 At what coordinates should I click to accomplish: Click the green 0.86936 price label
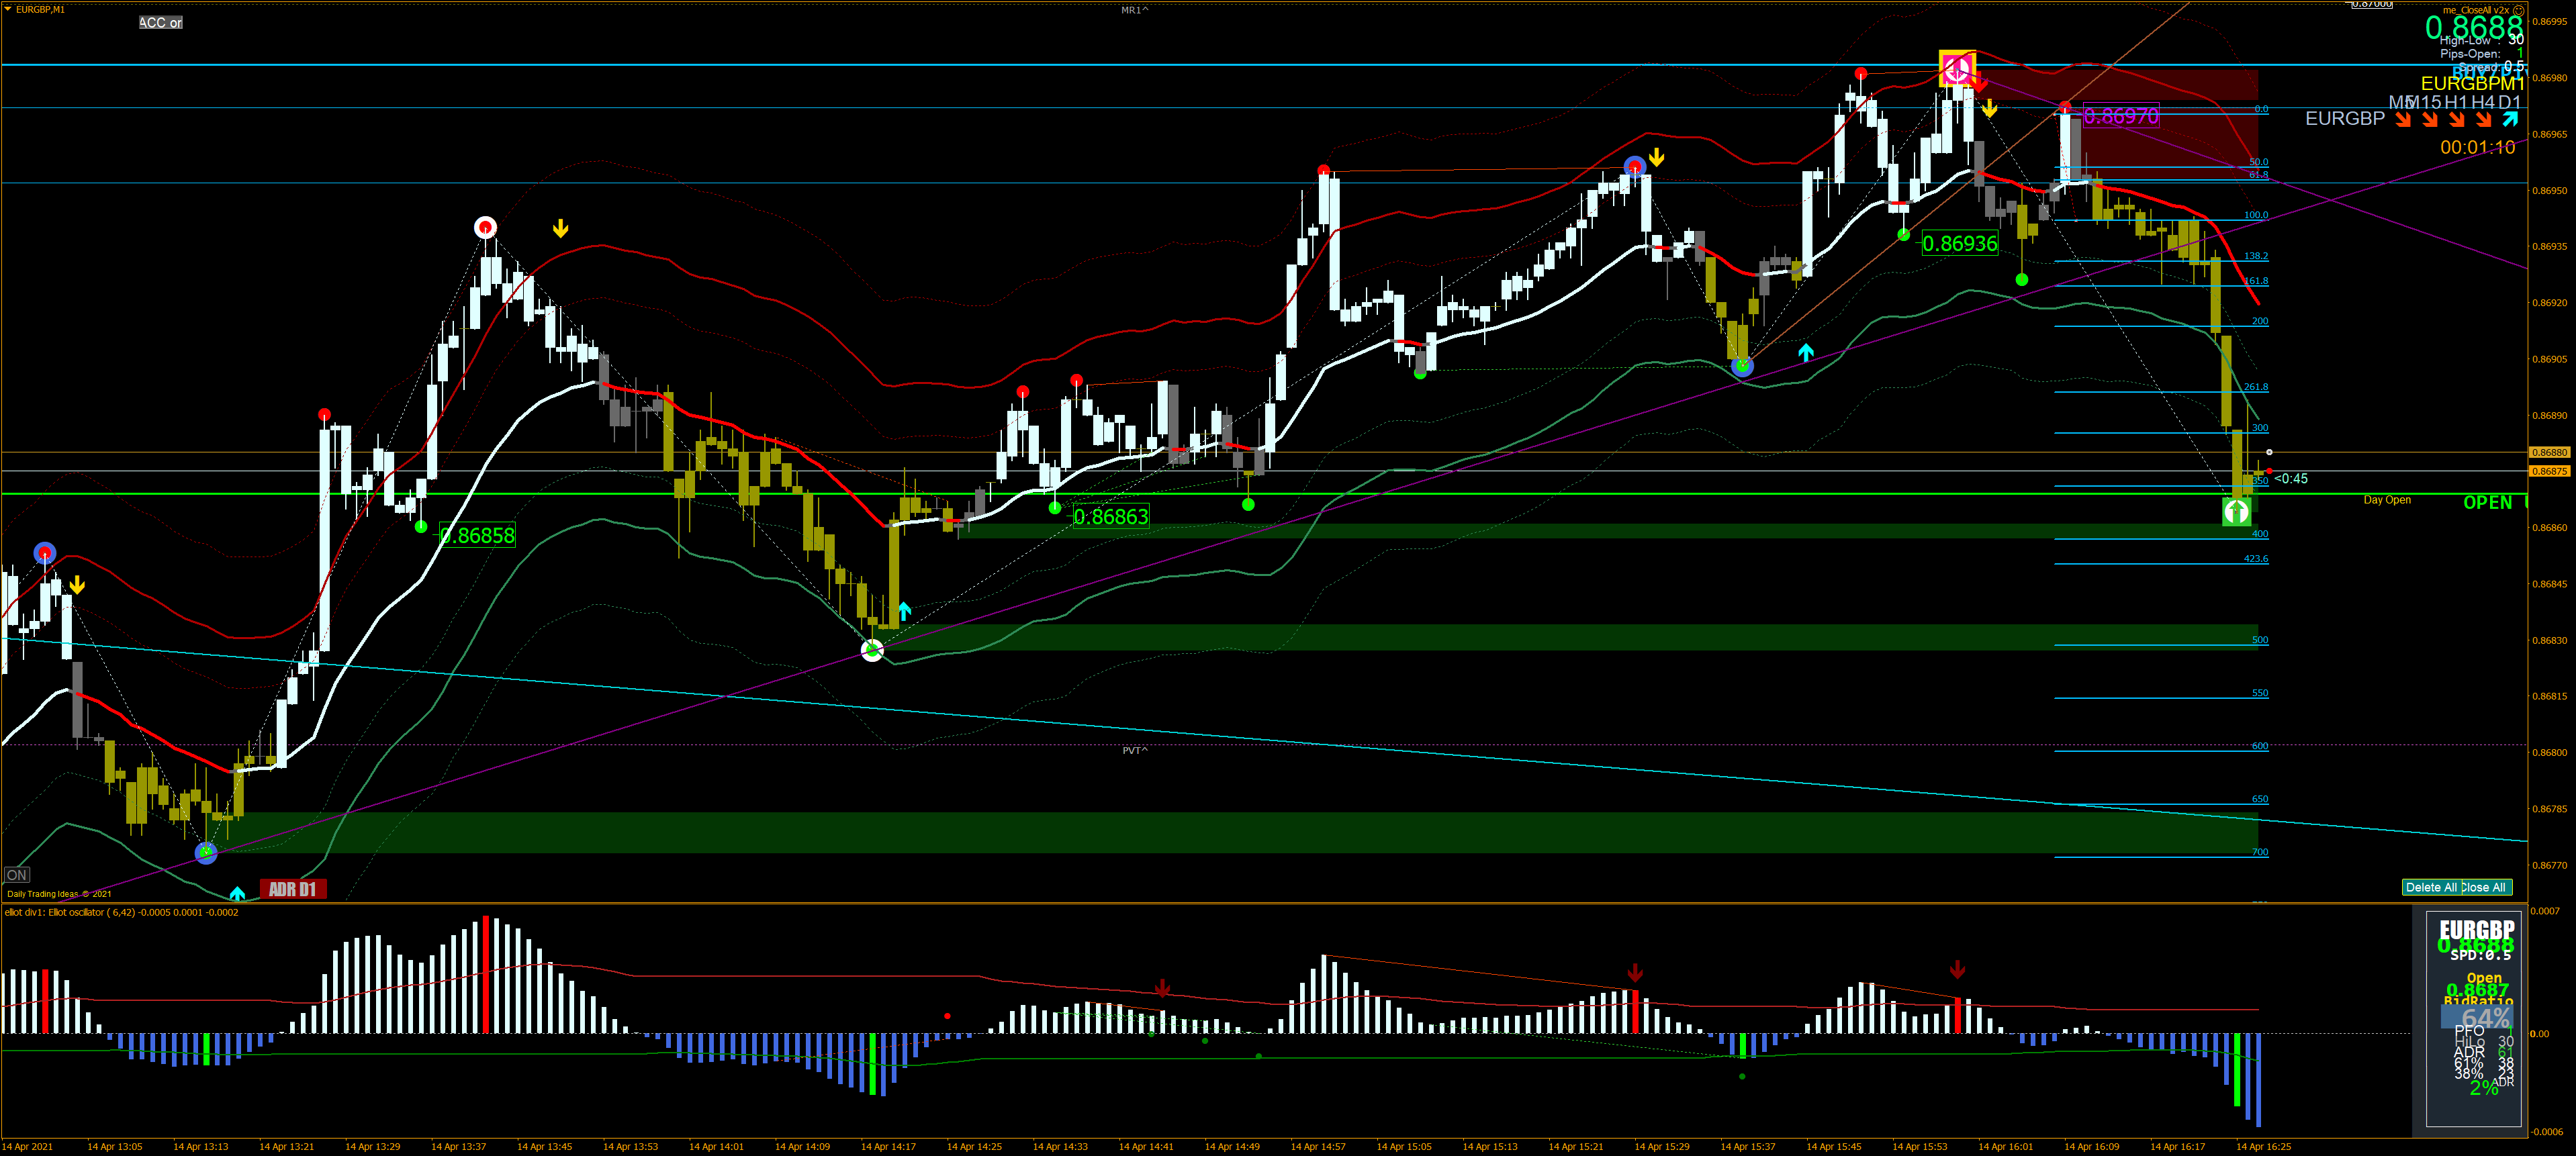(x=1959, y=243)
